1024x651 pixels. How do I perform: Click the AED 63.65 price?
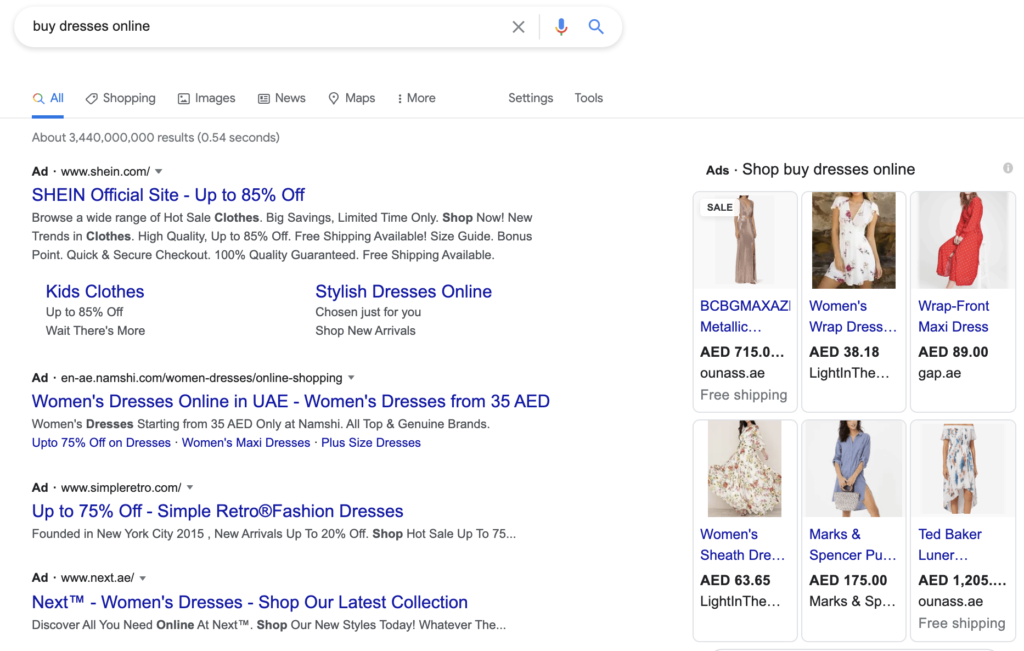pos(735,580)
